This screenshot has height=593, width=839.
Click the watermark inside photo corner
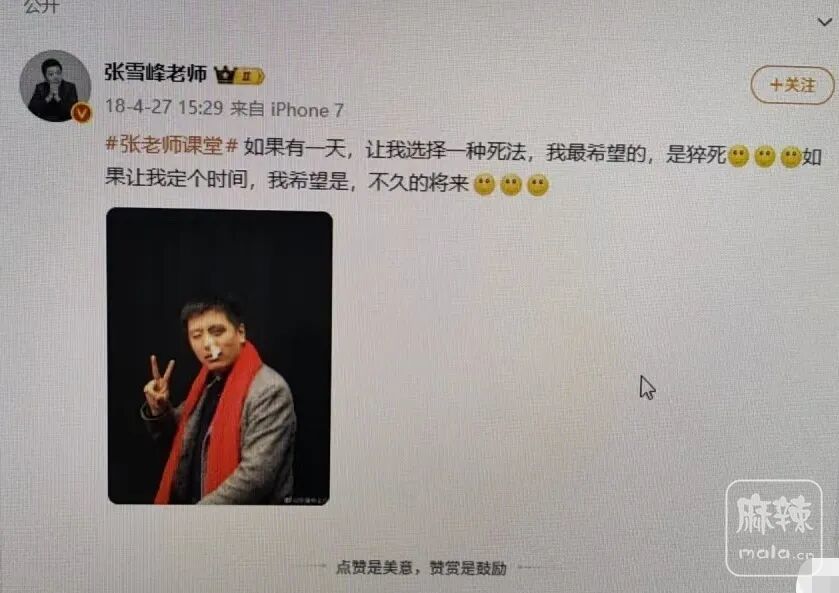pos(306,500)
